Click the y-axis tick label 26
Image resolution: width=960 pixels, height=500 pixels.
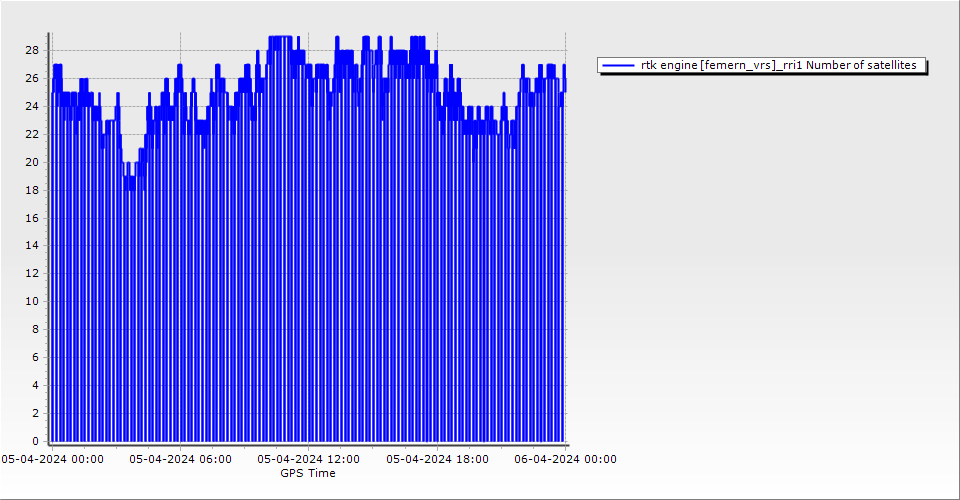click(x=32, y=78)
